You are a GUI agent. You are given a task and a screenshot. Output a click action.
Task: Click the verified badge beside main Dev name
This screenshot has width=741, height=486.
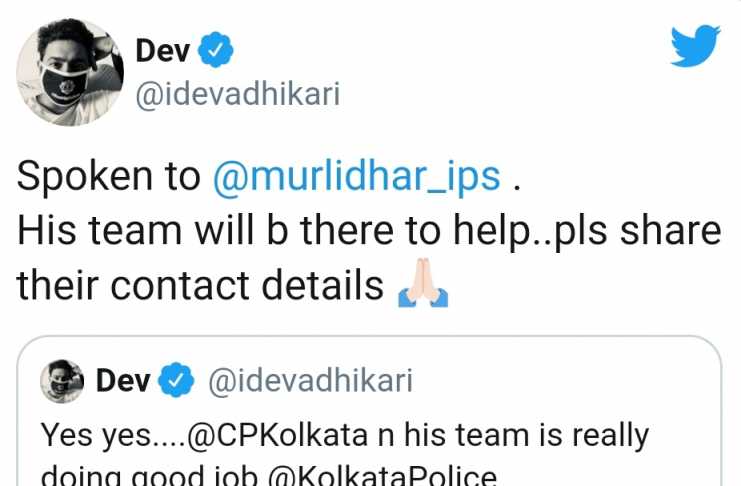click(215, 50)
